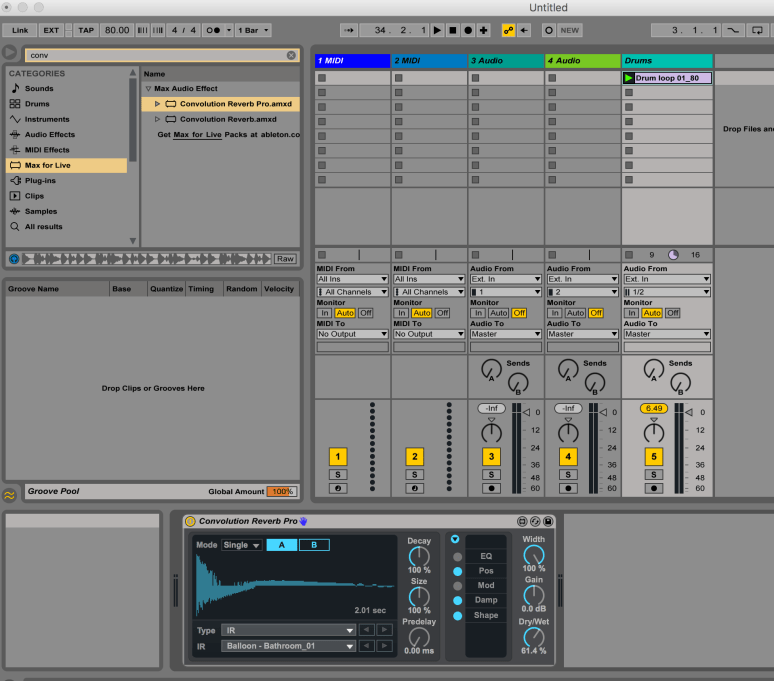Click the Draw Mode curve icon
The width and height of the screenshot is (774, 681).
[x=734, y=30]
